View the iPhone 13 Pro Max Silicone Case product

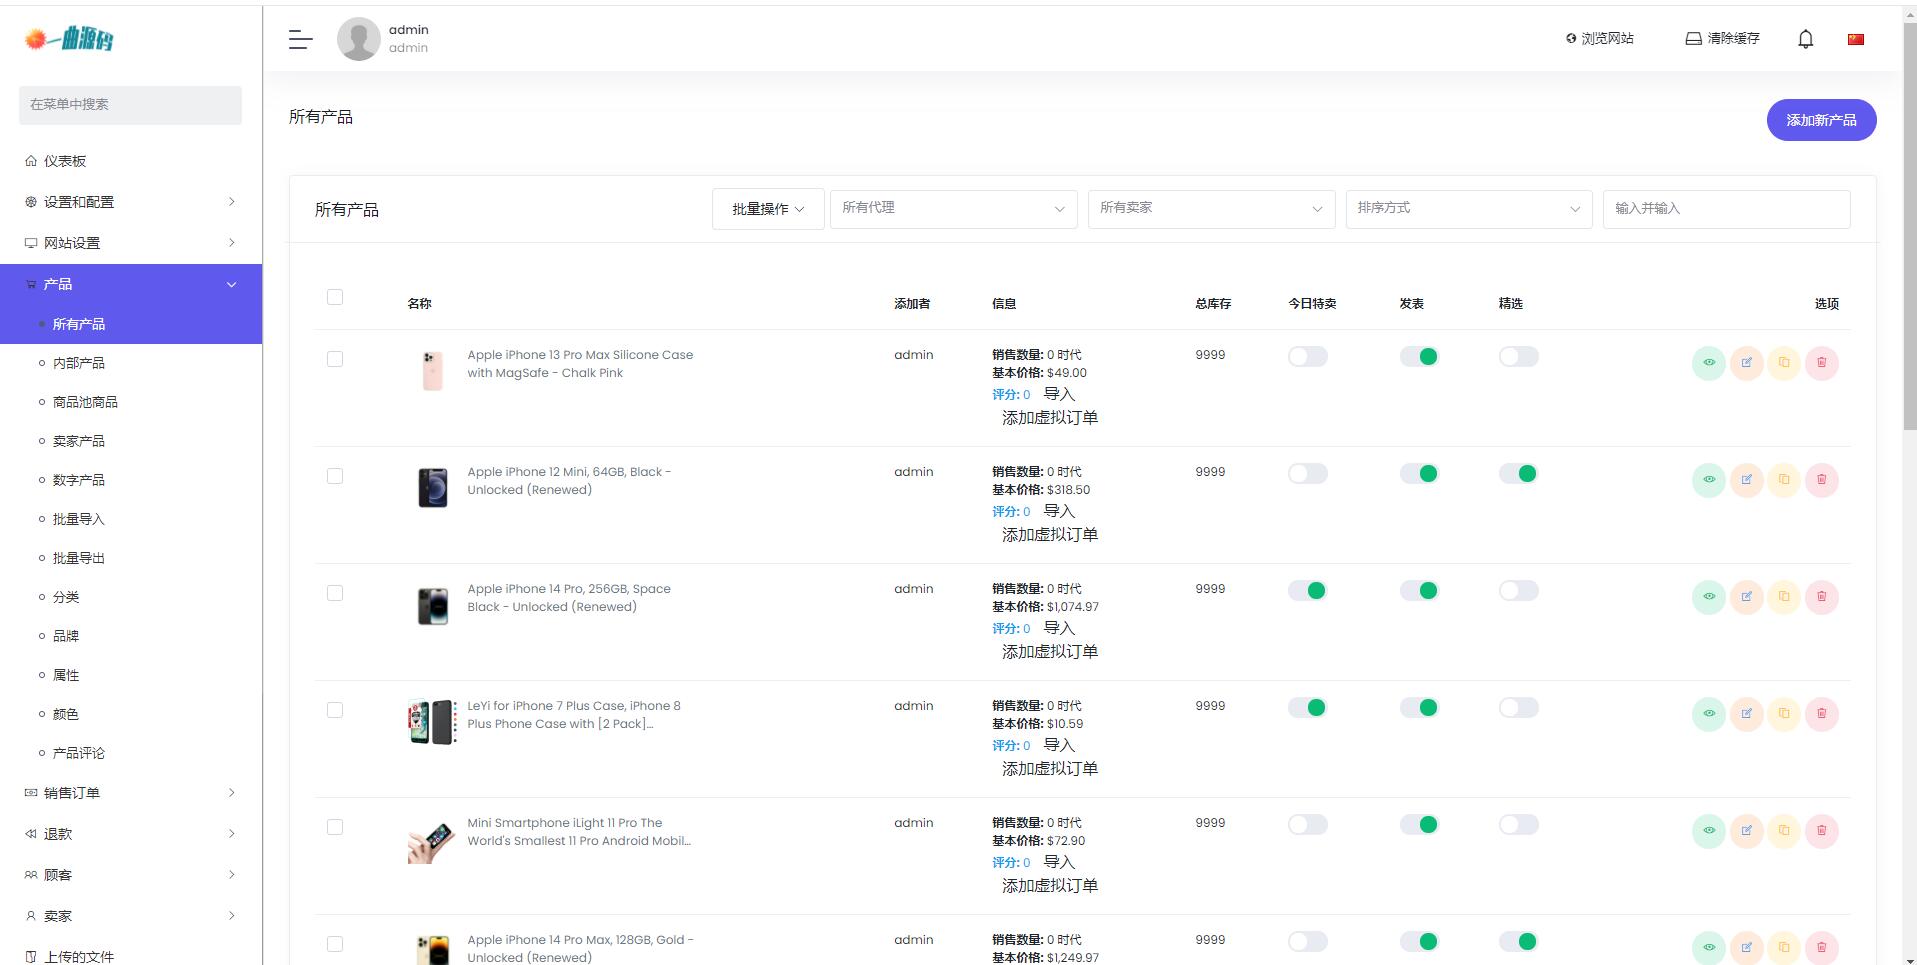[x=1709, y=363]
